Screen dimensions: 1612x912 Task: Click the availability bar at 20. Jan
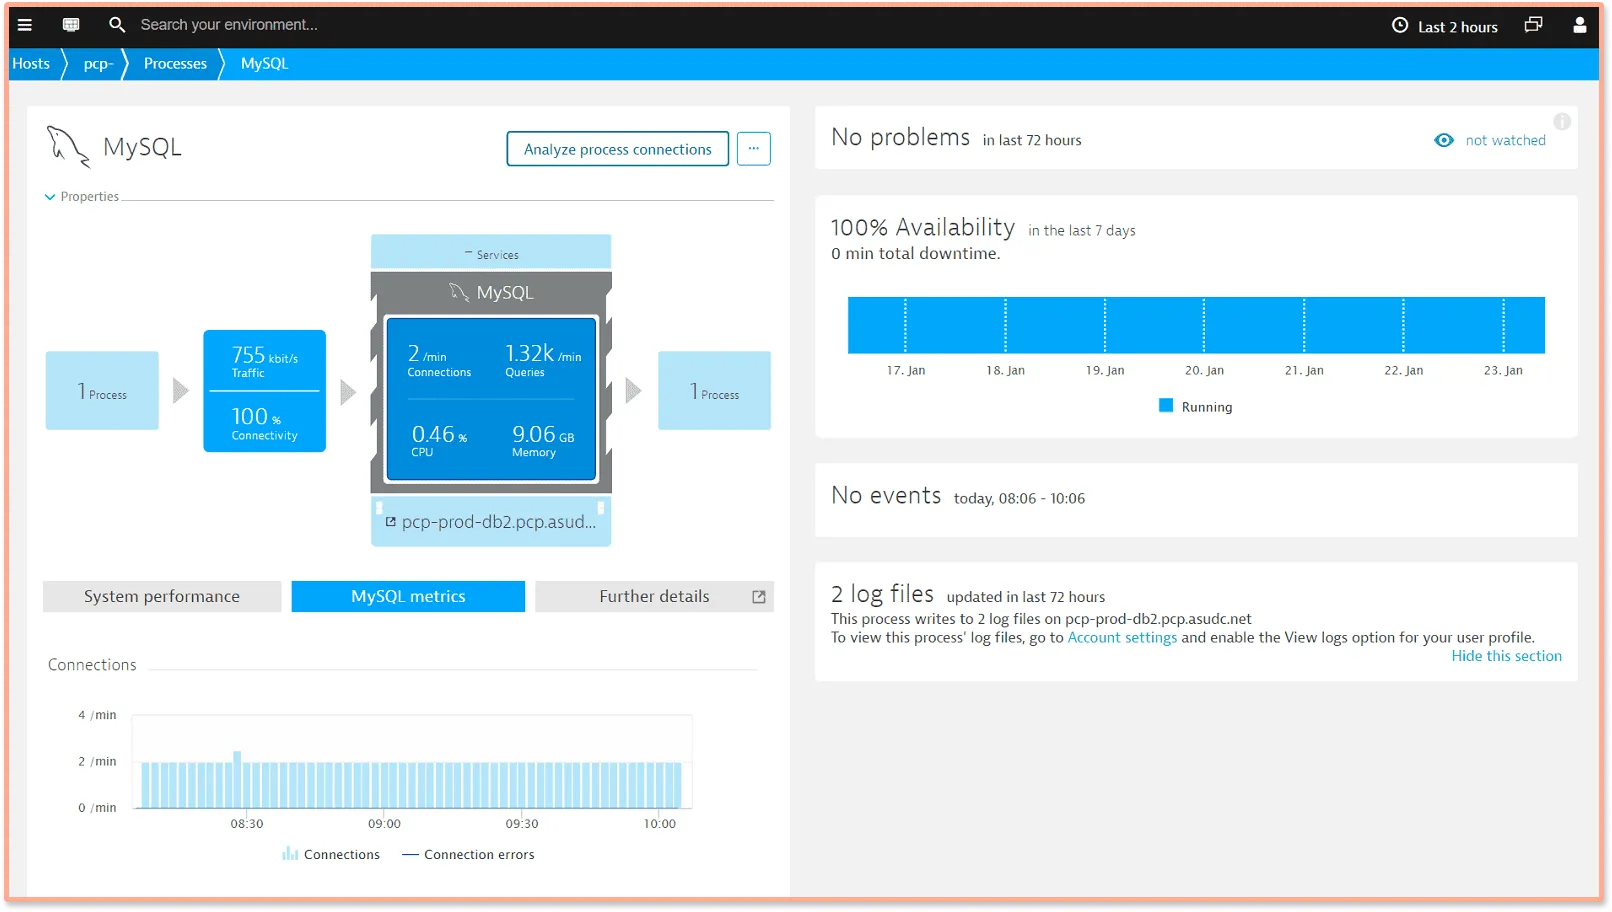(x=1204, y=325)
